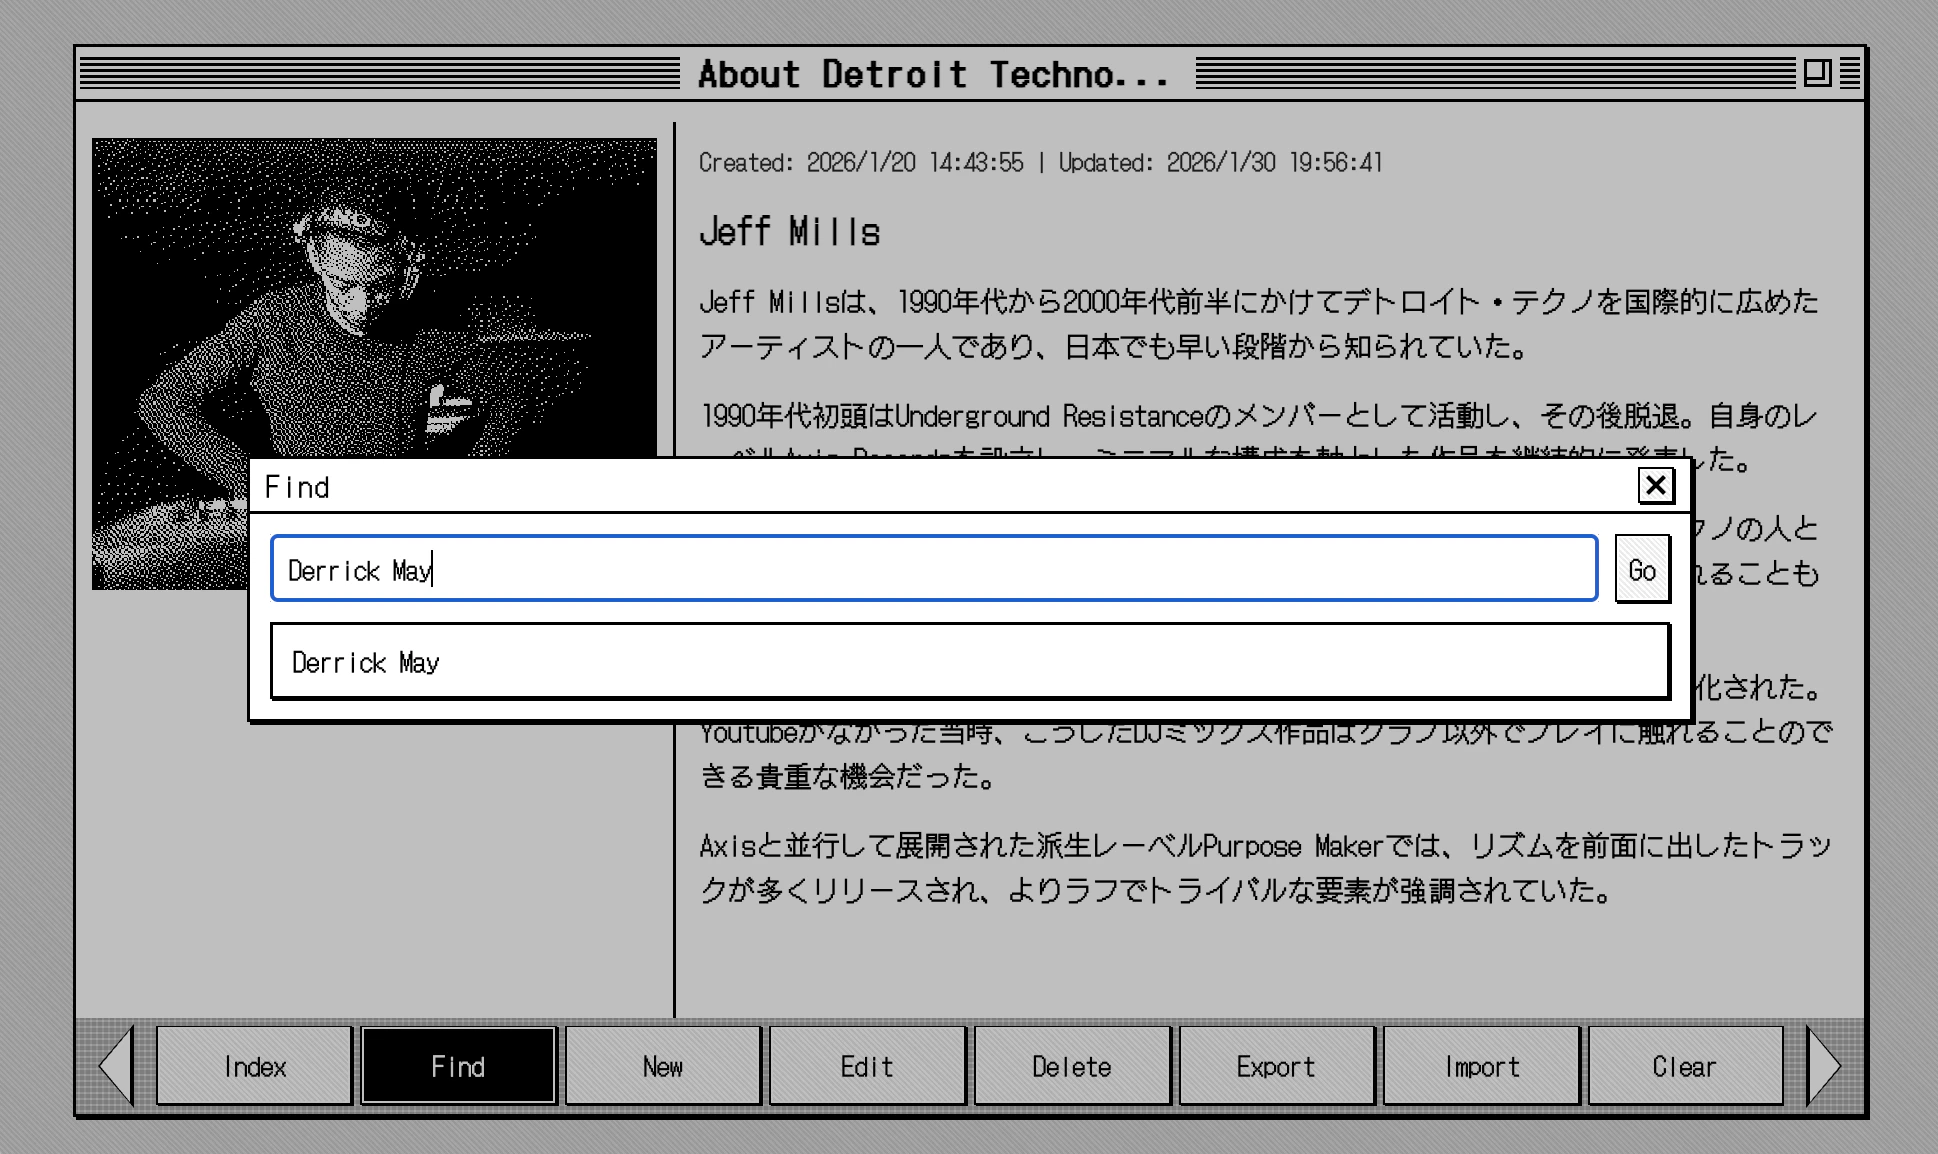
Task: Click the Find dialog title label
Action: (x=297, y=487)
